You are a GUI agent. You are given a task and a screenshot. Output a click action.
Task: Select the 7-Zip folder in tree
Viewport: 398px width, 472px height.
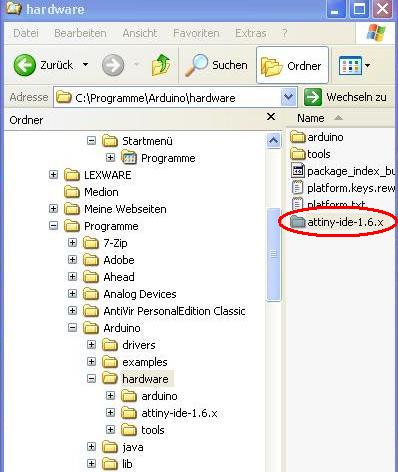[x=105, y=243]
